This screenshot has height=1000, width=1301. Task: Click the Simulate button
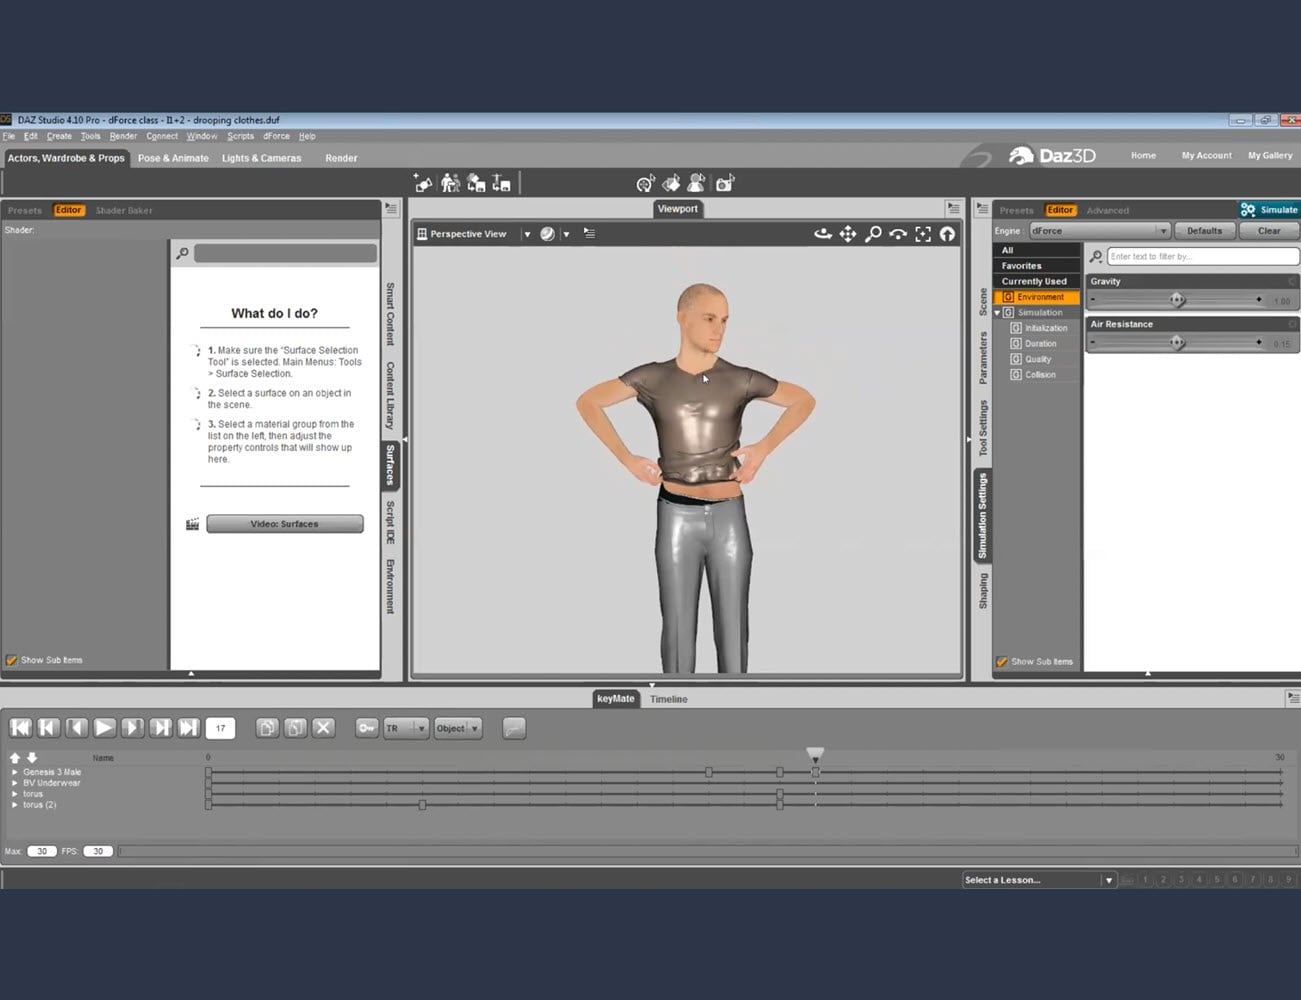pos(1268,209)
